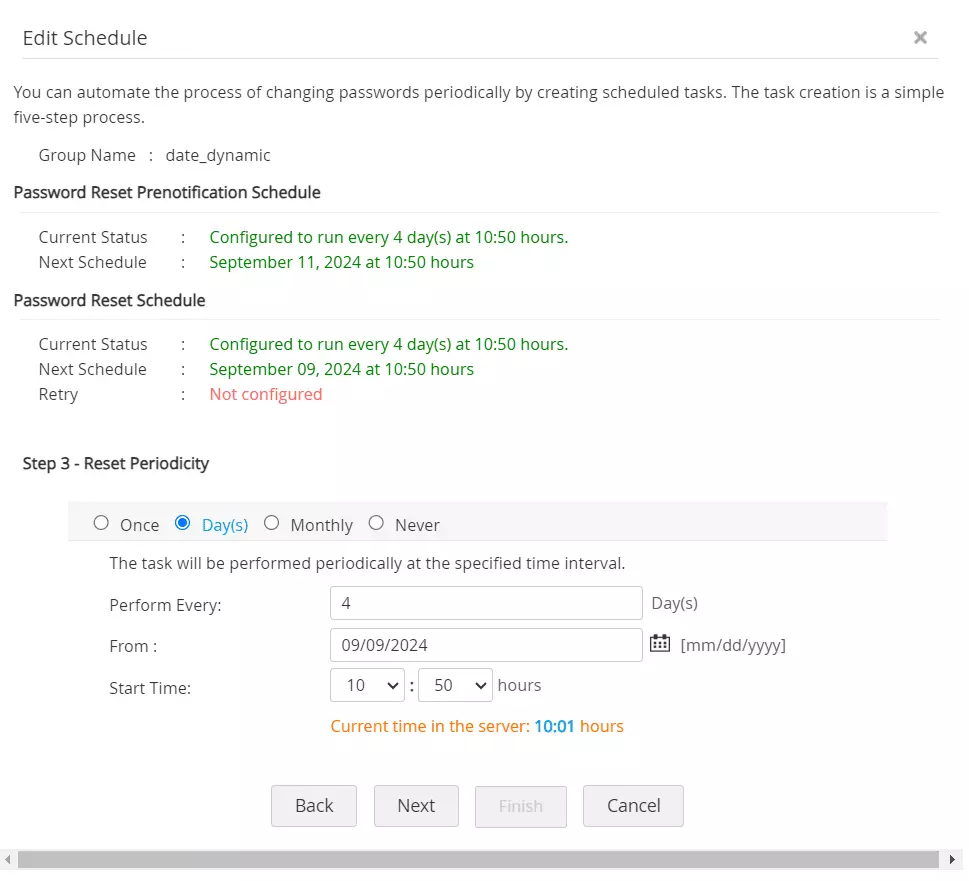Open the minutes dropdown showing 50

[x=455, y=685]
